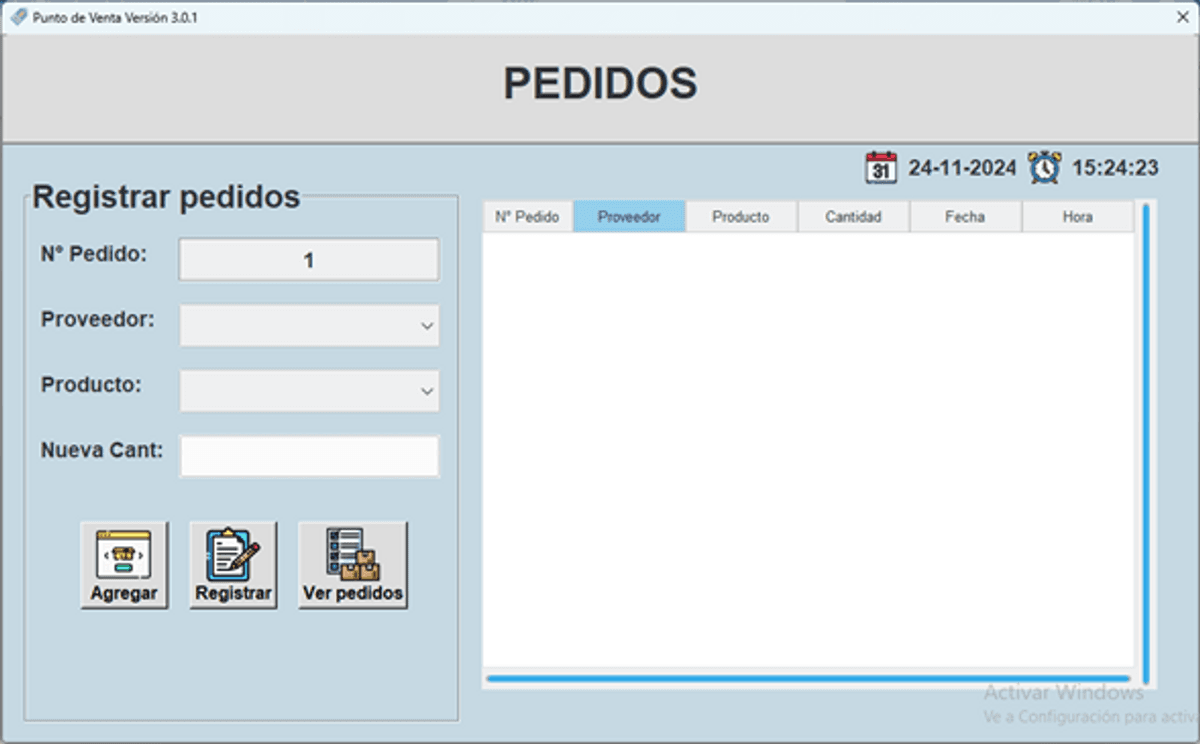Open Ver pedidos boxes icon

tap(352, 554)
